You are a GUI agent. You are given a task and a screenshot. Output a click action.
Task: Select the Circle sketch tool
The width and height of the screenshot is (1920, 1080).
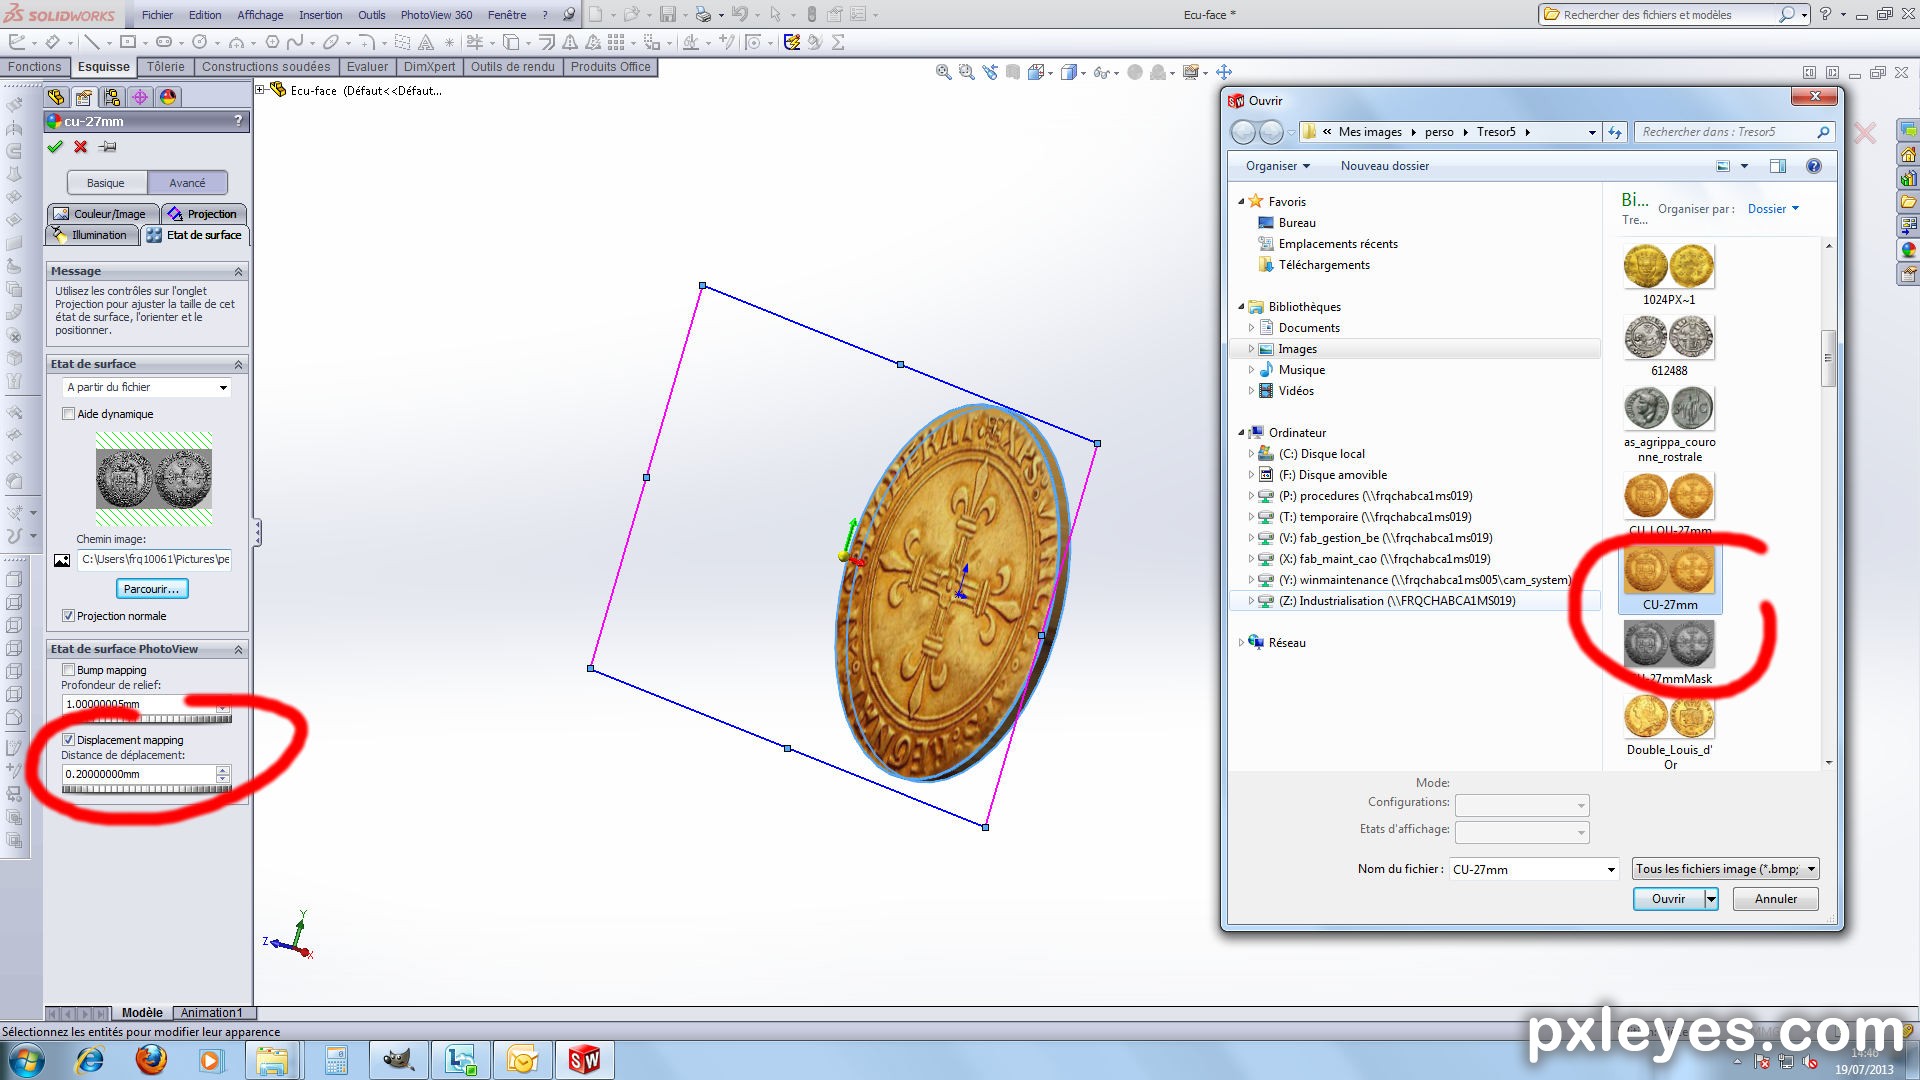pyautogui.click(x=199, y=42)
